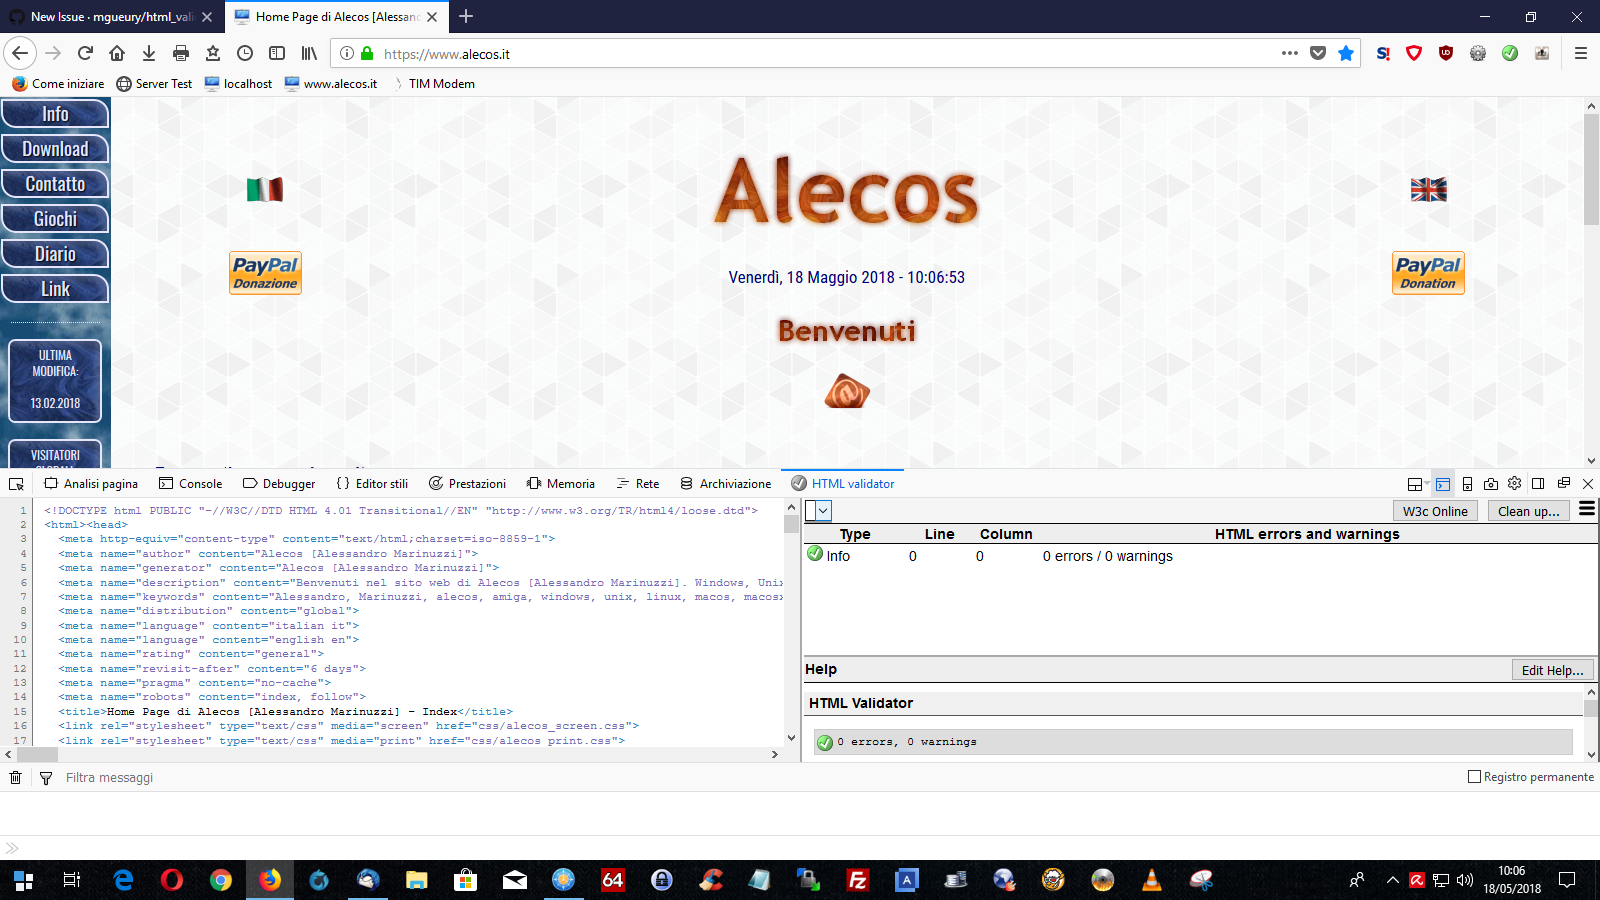Viewport: 1600px width, 900px height.
Task: Open frame selector dropdown in devtools toolbar
Action: coord(1416,484)
